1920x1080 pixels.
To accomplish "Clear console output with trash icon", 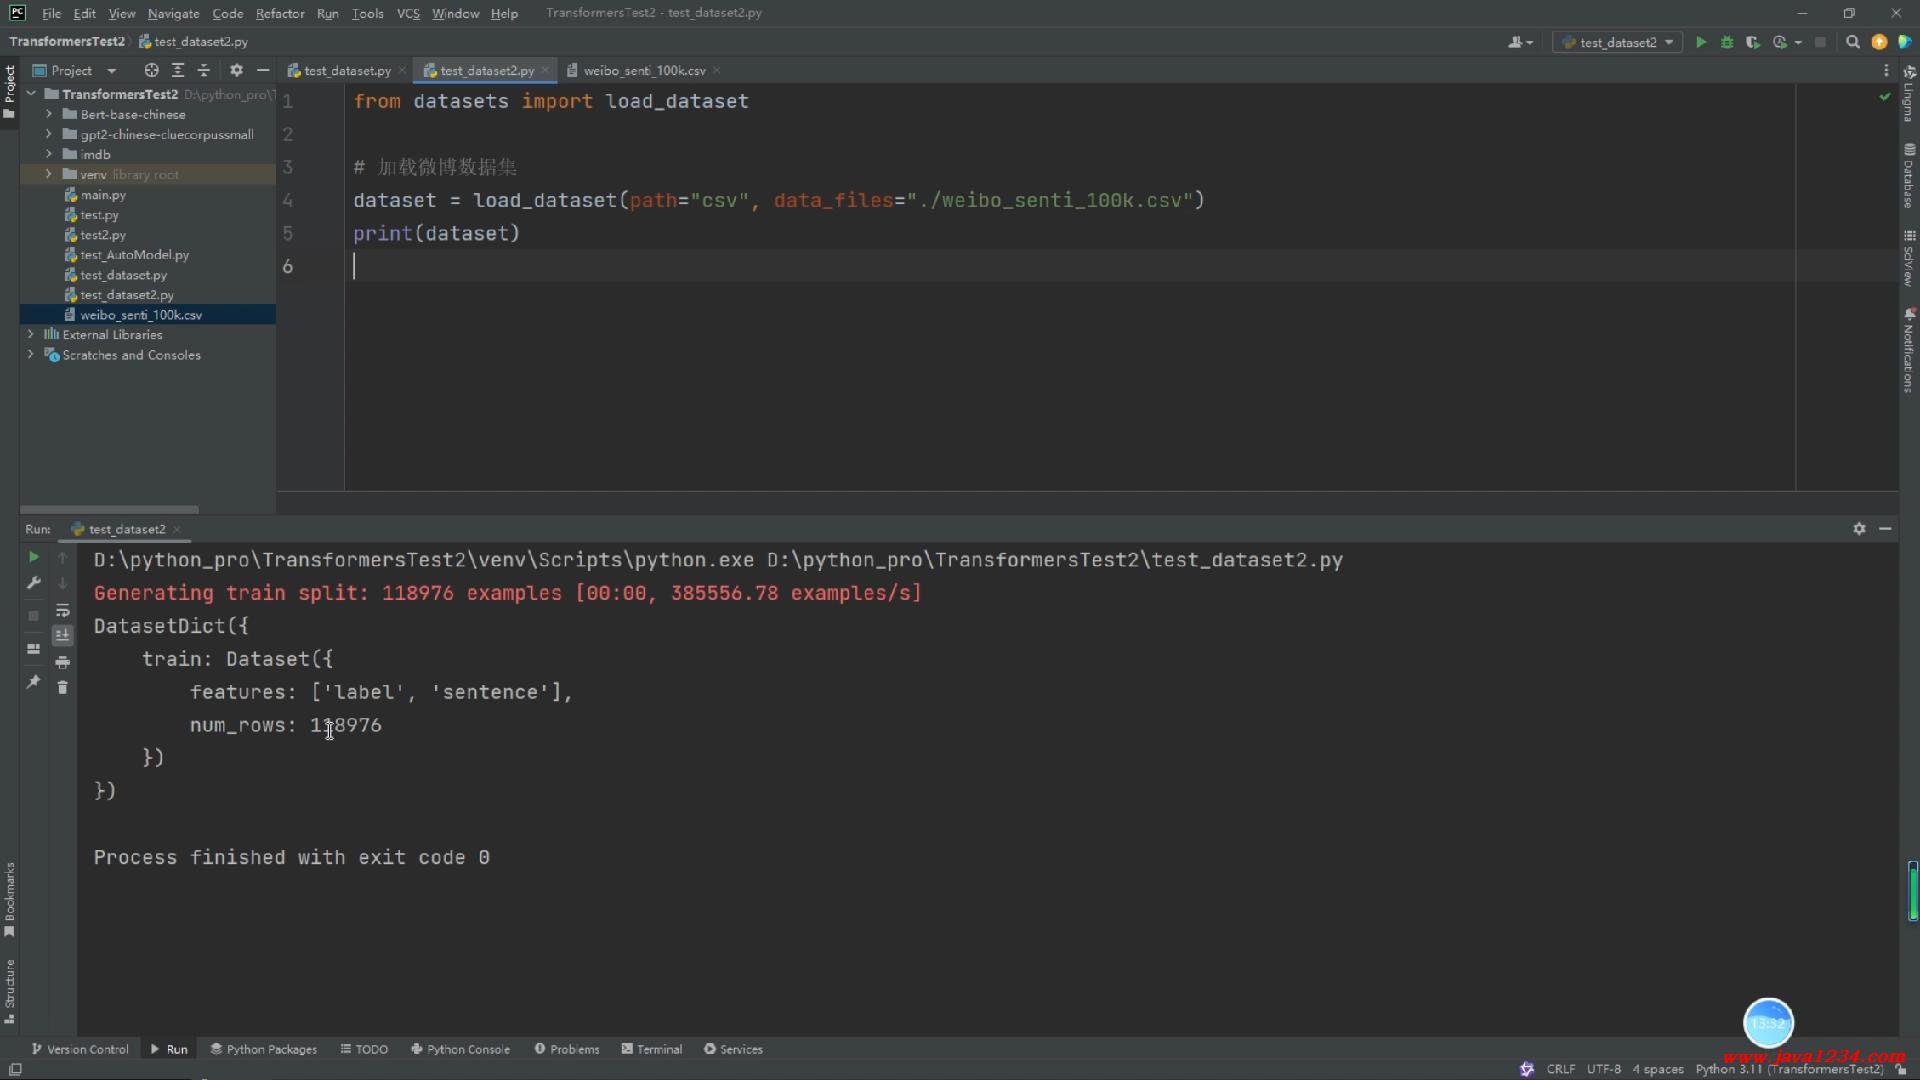I will point(62,687).
